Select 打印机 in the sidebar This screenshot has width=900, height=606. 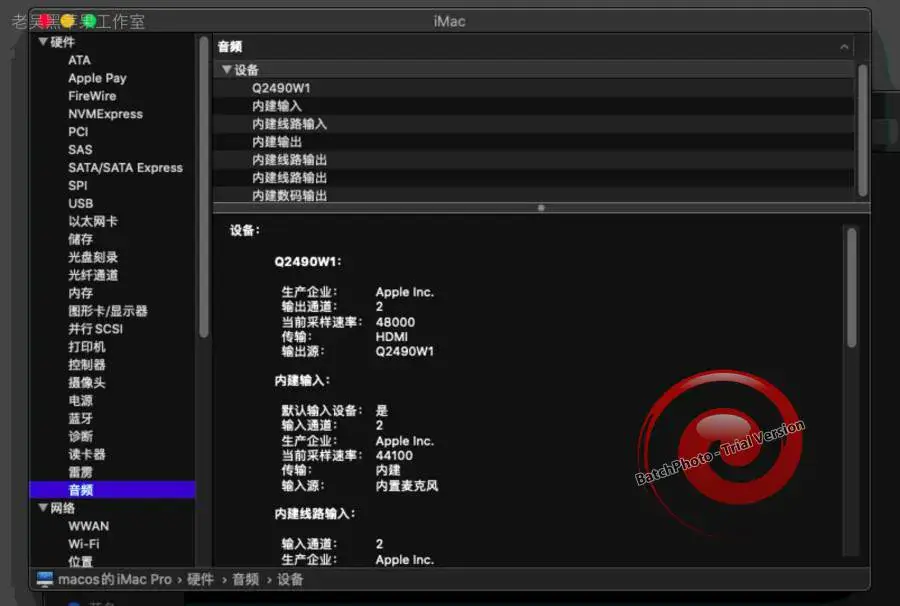87,347
